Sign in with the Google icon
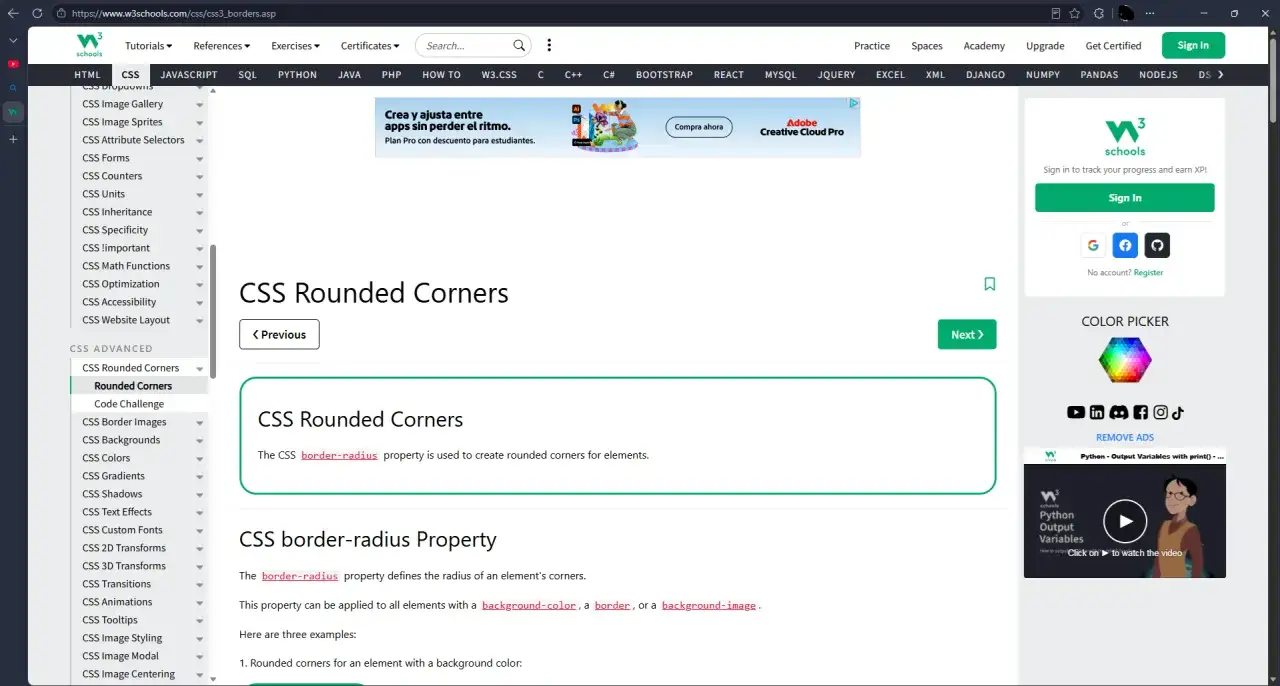The width and height of the screenshot is (1280, 686). [x=1093, y=245]
